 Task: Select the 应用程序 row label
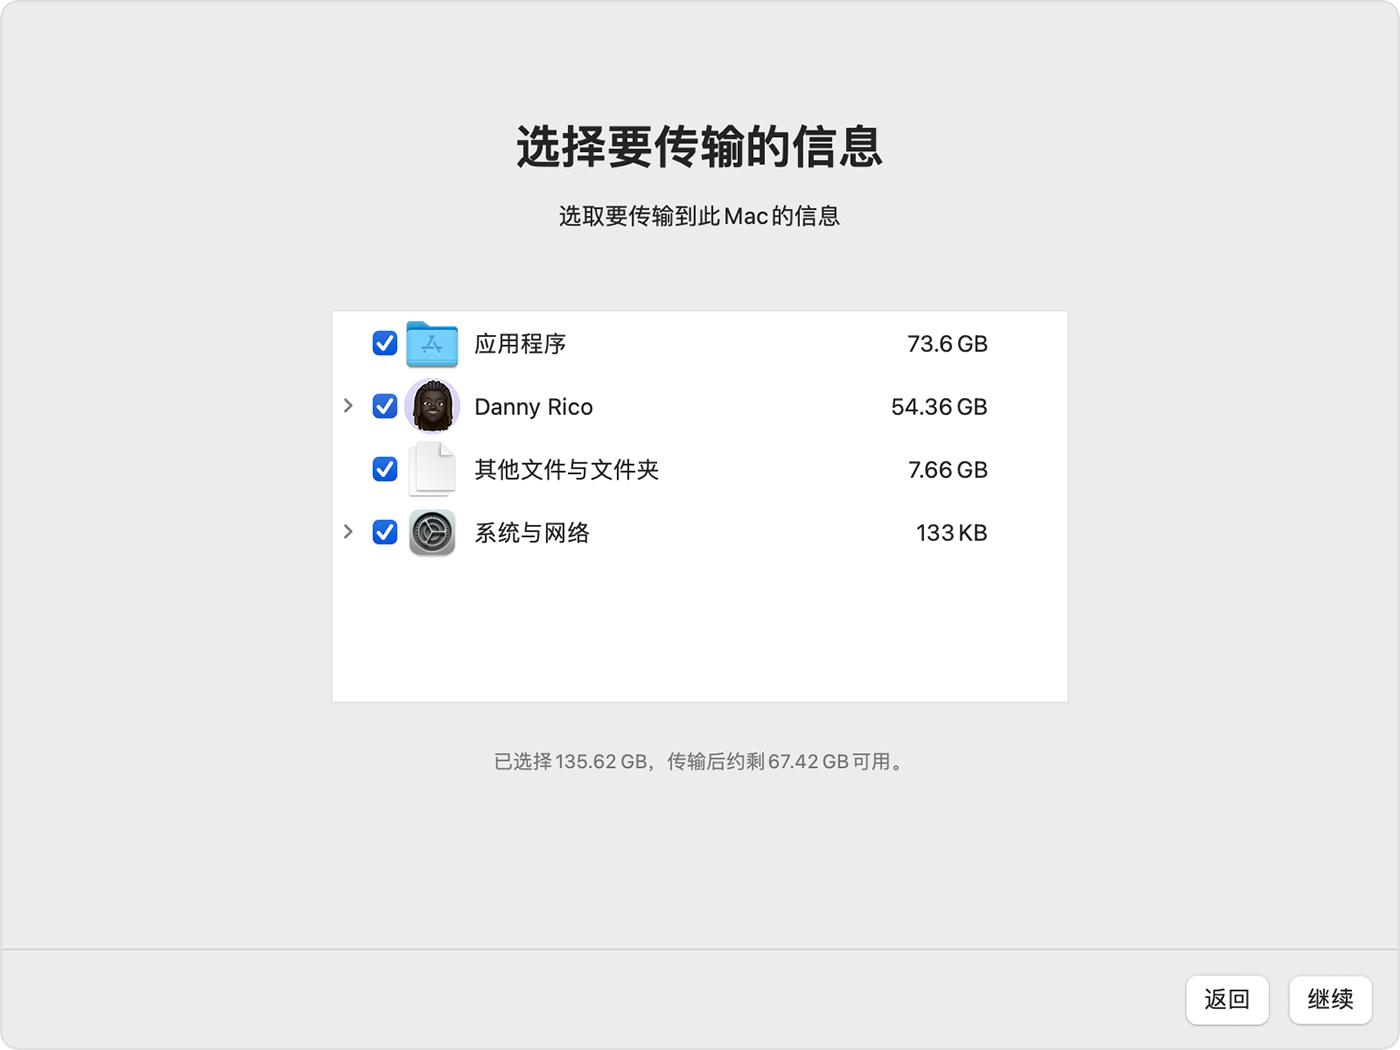[x=520, y=344]
